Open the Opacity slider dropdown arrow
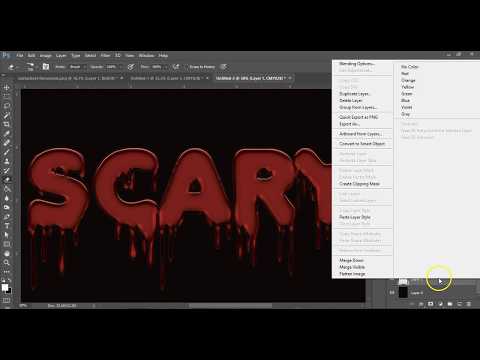480x360 pixels. click(121, 67)
